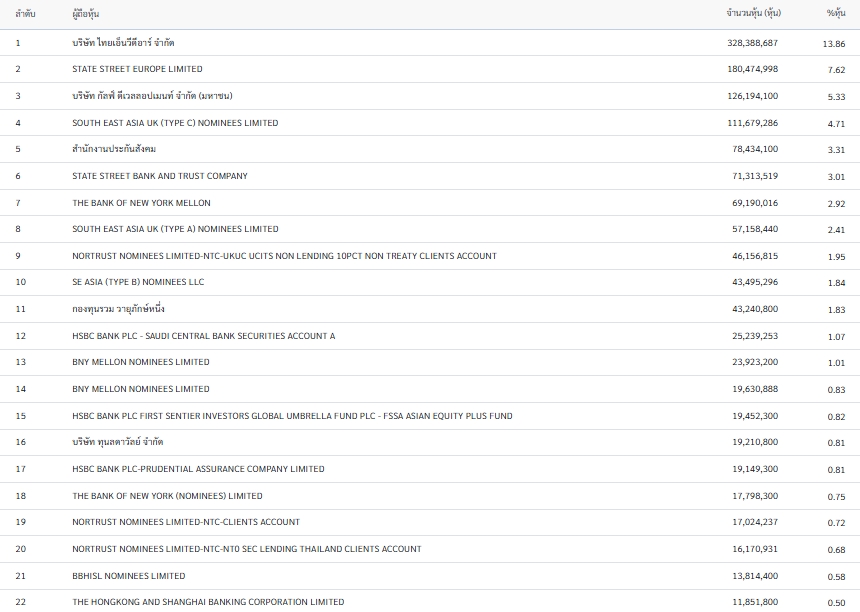Click share count 46,156,815
The height and width of the screenshot is (612, 860).
point(755,256)
